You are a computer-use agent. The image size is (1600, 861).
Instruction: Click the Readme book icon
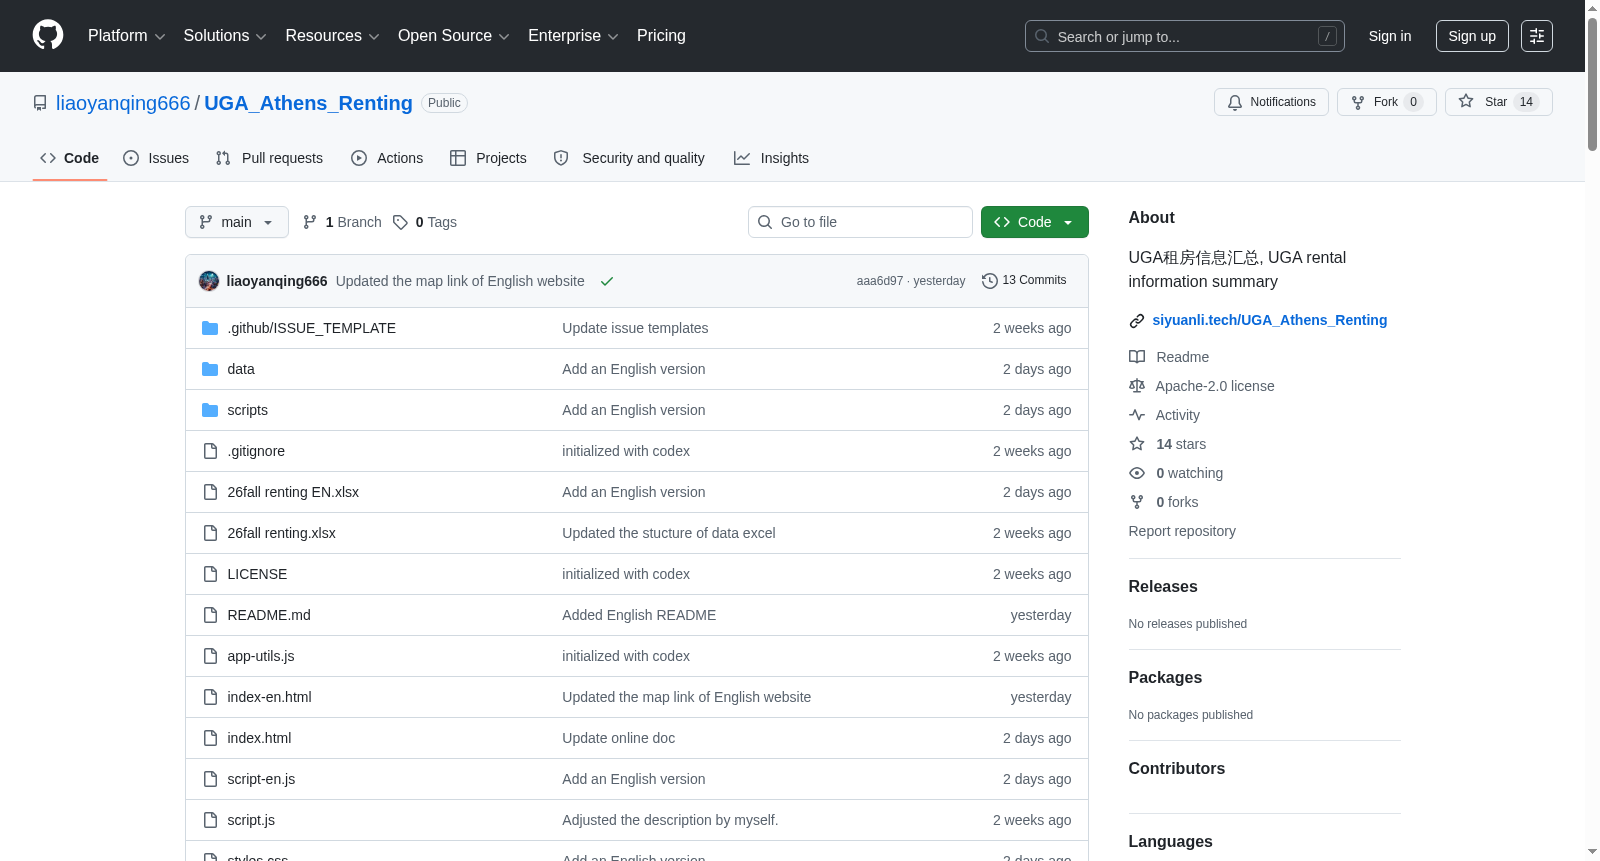(x=1137, y=357)
